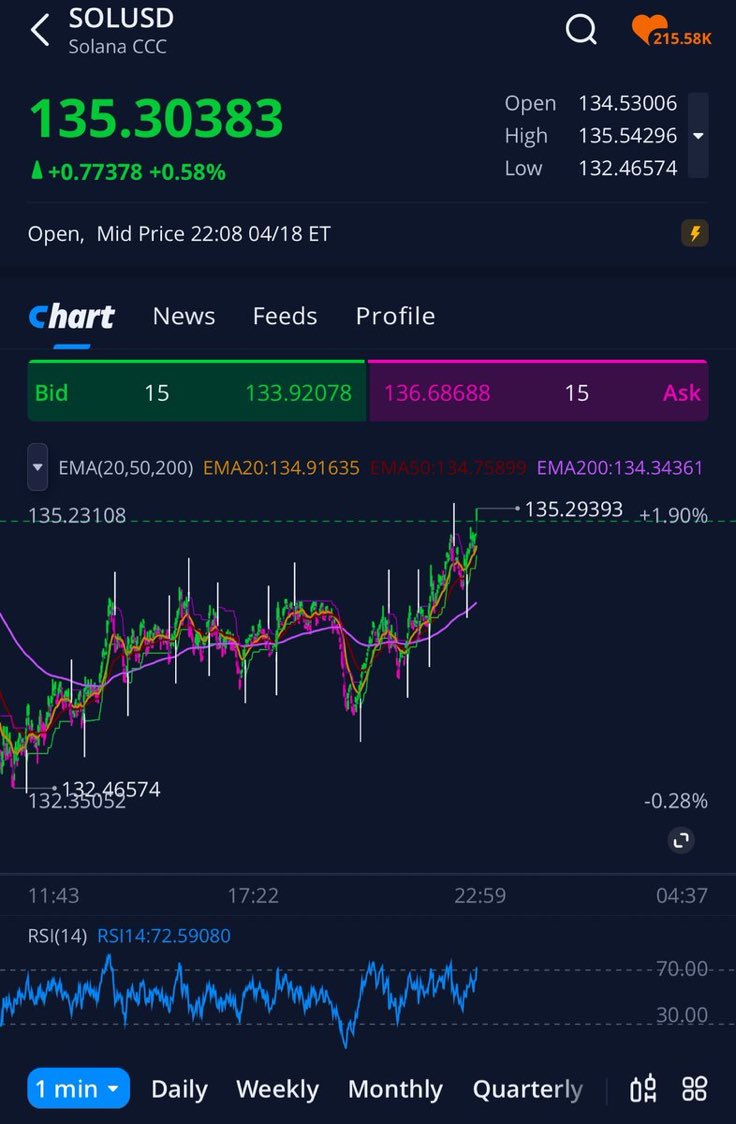Tap the 22:59 time axis label
Viewport: 736px width, 1124px height.
pyautogui.click(x=480, y=895)
